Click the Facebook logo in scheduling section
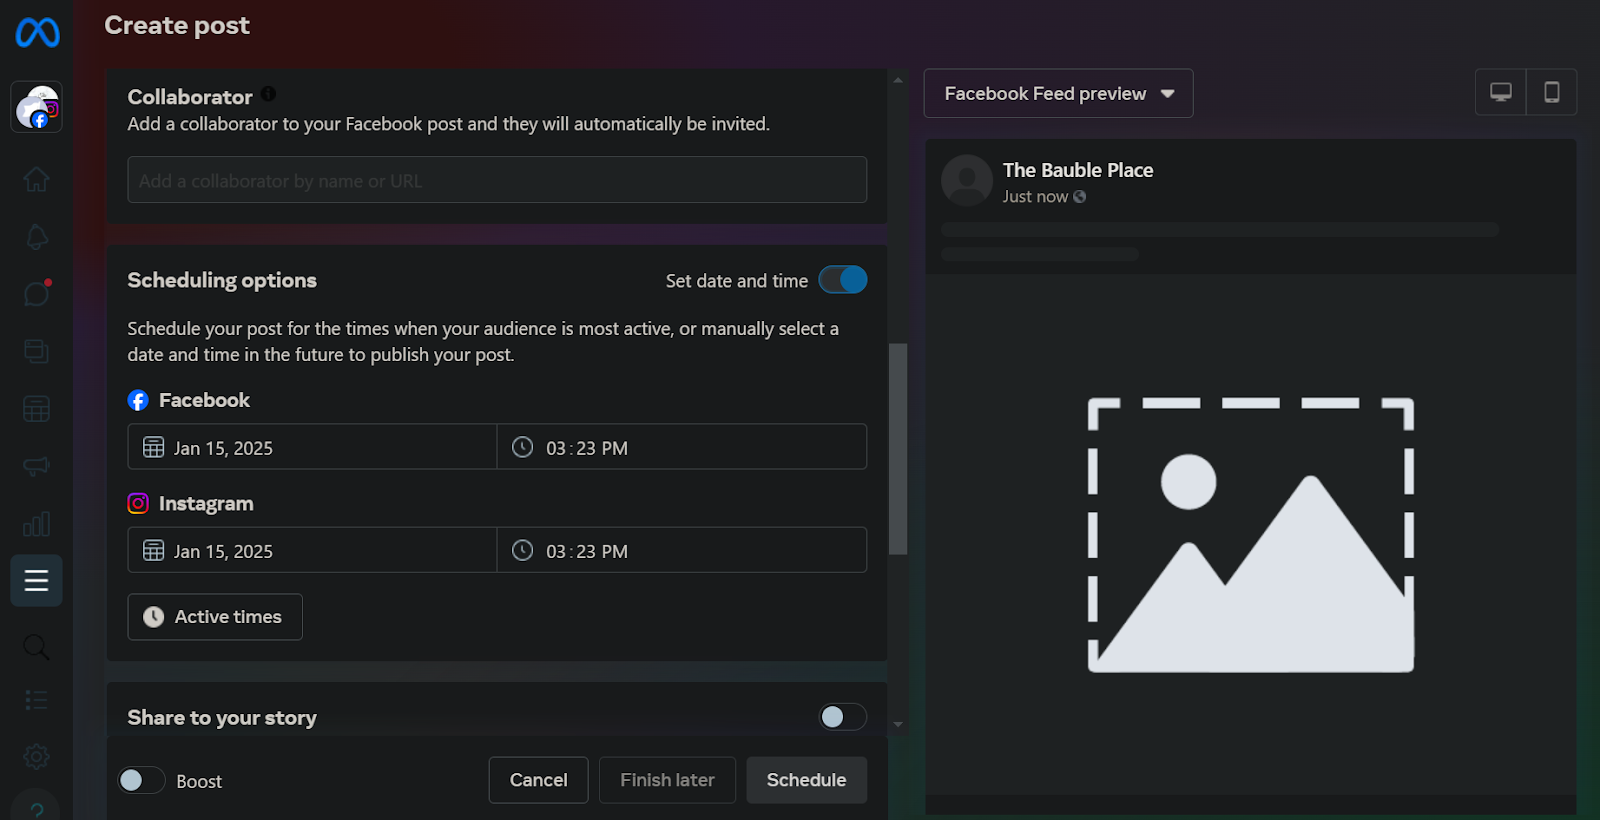The height and width of the screenshot is (820, 1600). pos(138,400)
